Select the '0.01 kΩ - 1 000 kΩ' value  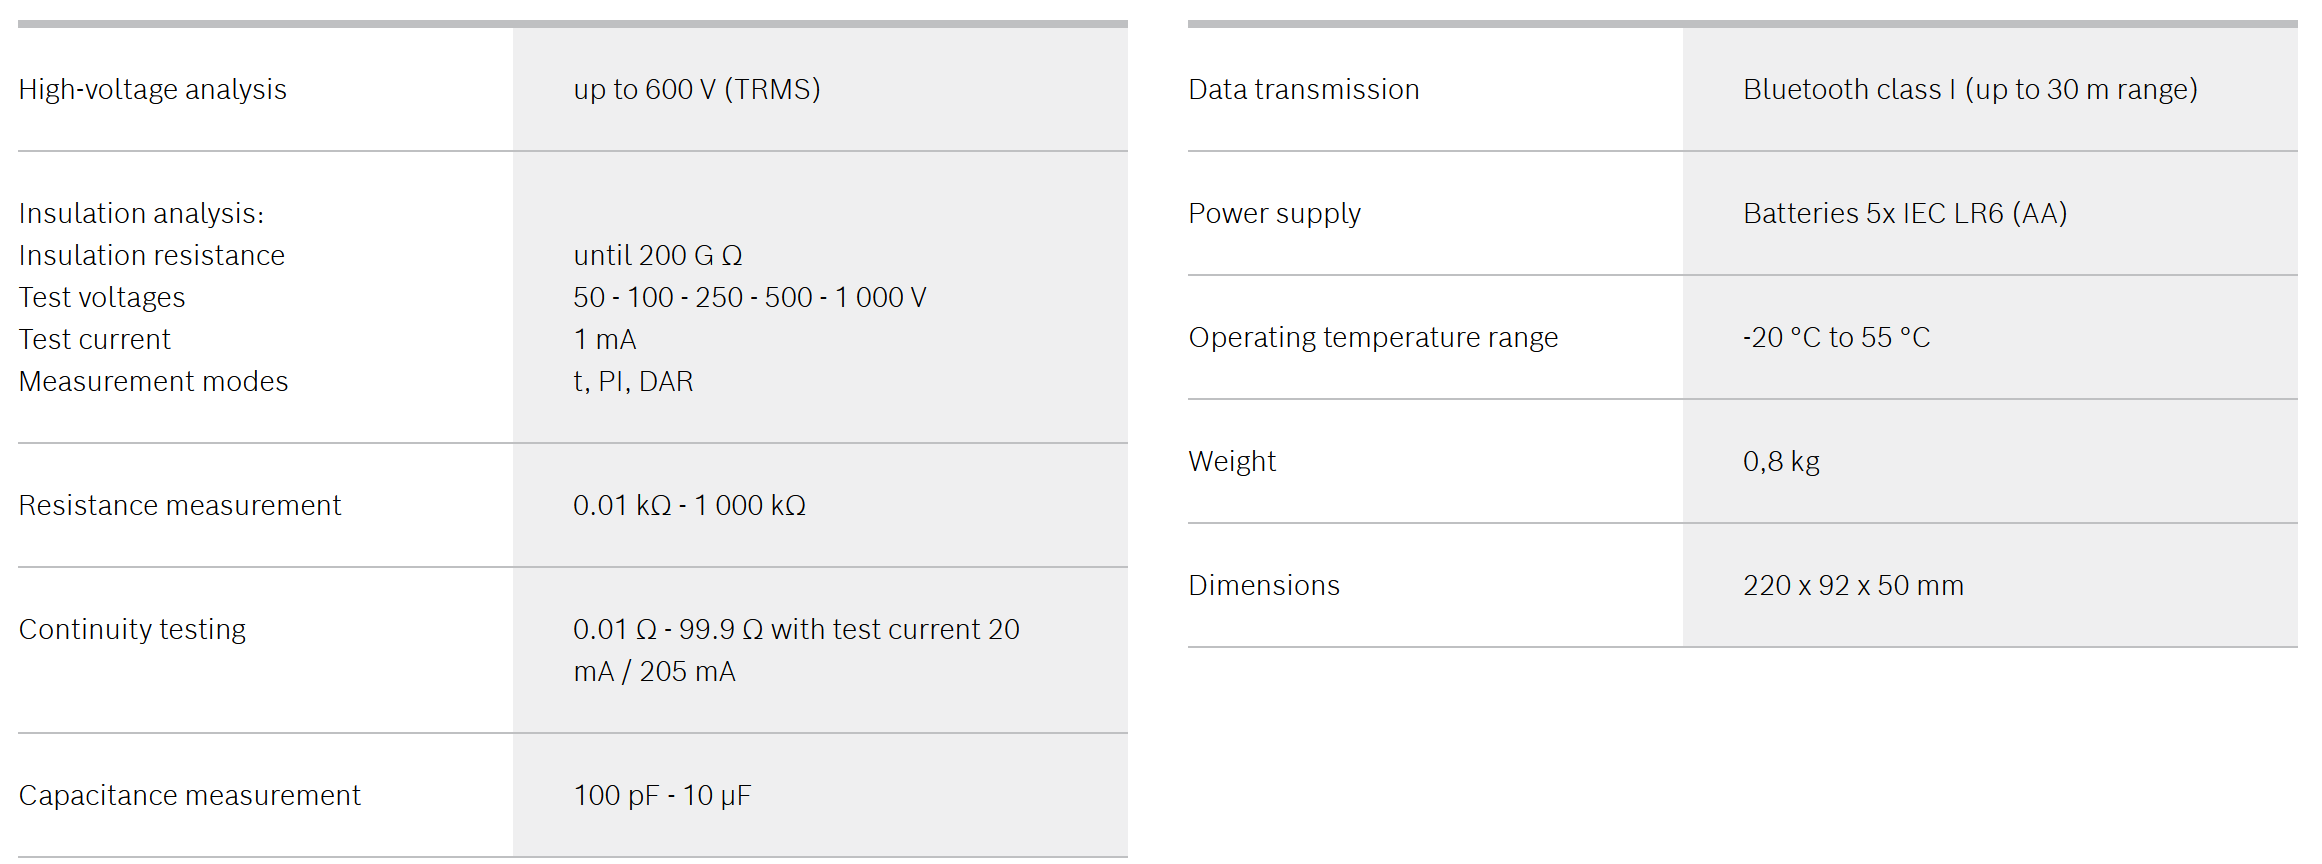tap(689, 506)
